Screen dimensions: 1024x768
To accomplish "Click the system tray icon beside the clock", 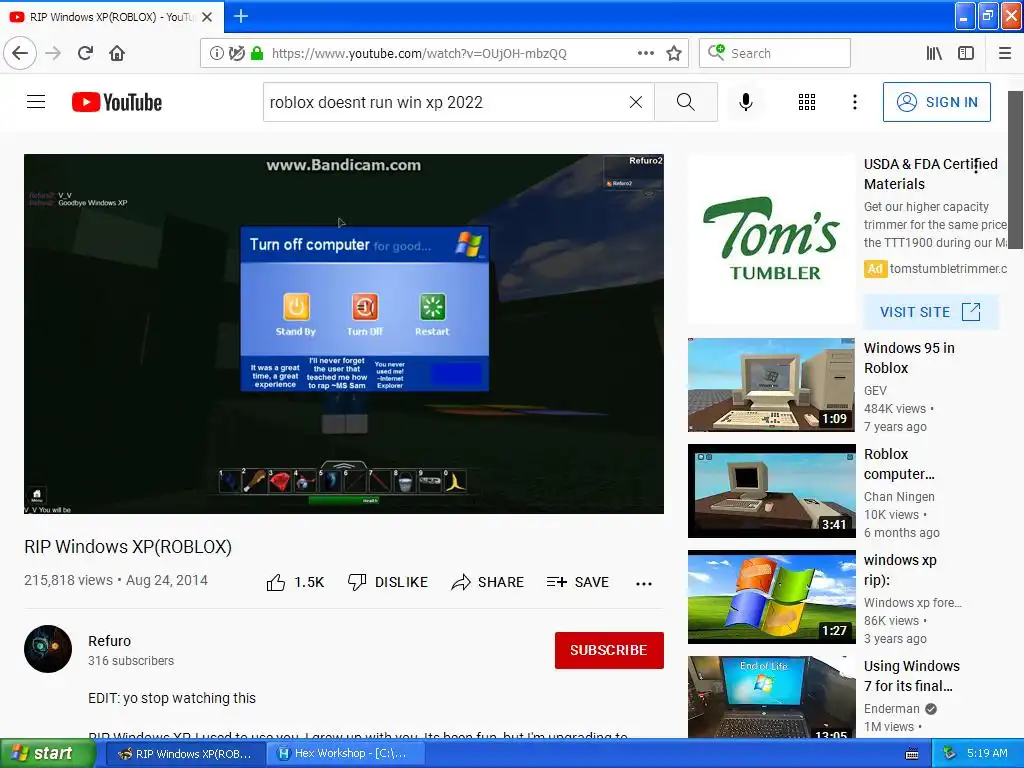I will (950, 754).
